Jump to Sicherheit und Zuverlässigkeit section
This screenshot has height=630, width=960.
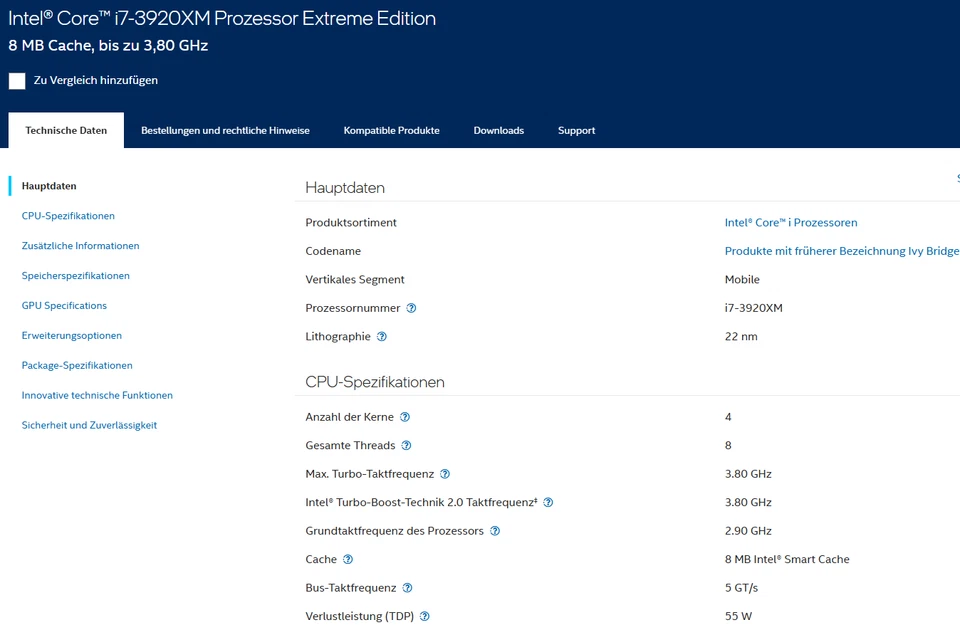(89, 426)
